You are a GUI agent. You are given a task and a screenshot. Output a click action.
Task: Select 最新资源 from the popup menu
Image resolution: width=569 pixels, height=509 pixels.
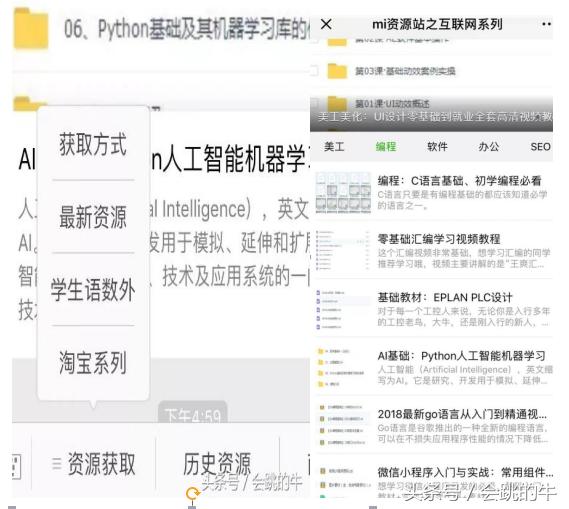93,217
